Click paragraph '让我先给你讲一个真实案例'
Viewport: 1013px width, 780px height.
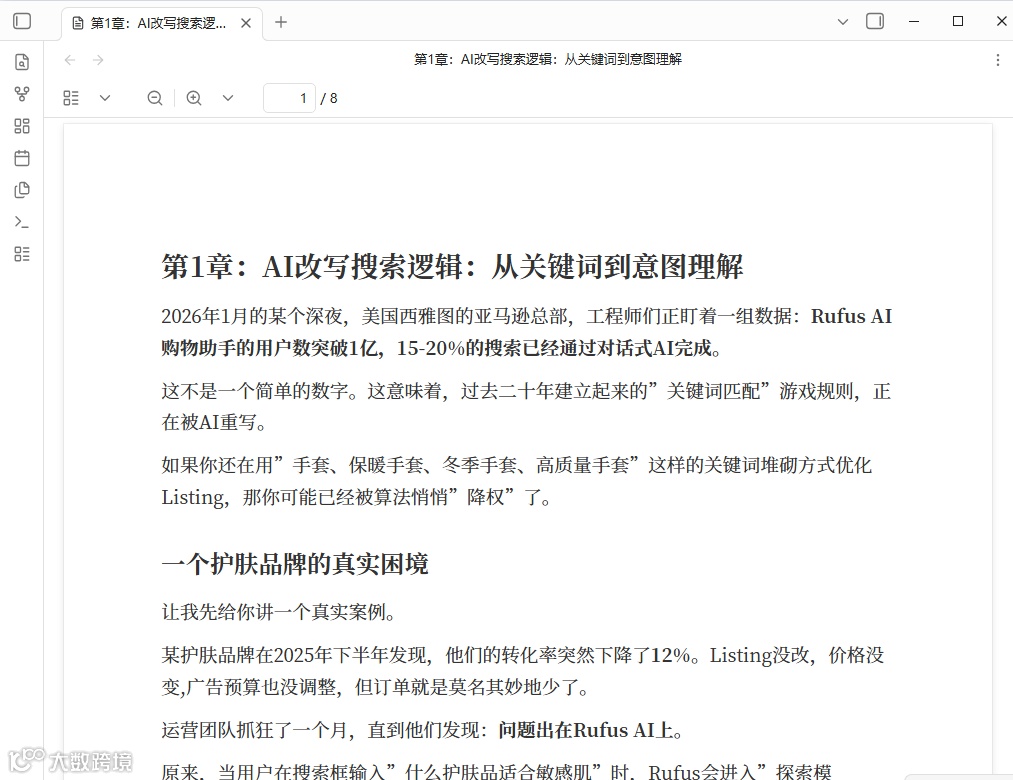coord(278,611)
